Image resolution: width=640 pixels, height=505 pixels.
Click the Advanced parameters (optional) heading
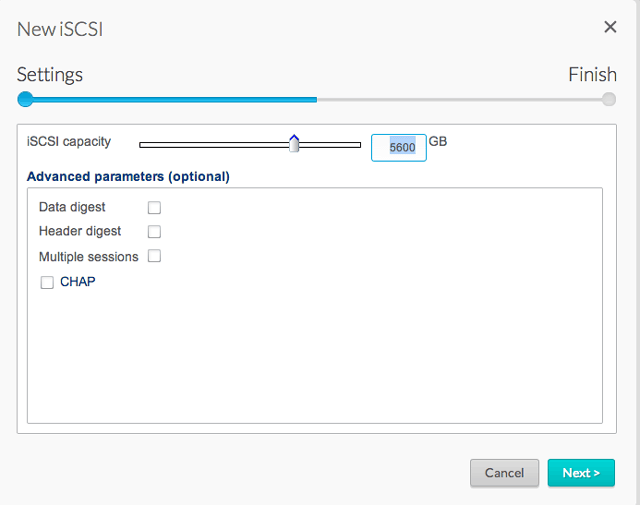pyautogui.click(x=128, y=177)
